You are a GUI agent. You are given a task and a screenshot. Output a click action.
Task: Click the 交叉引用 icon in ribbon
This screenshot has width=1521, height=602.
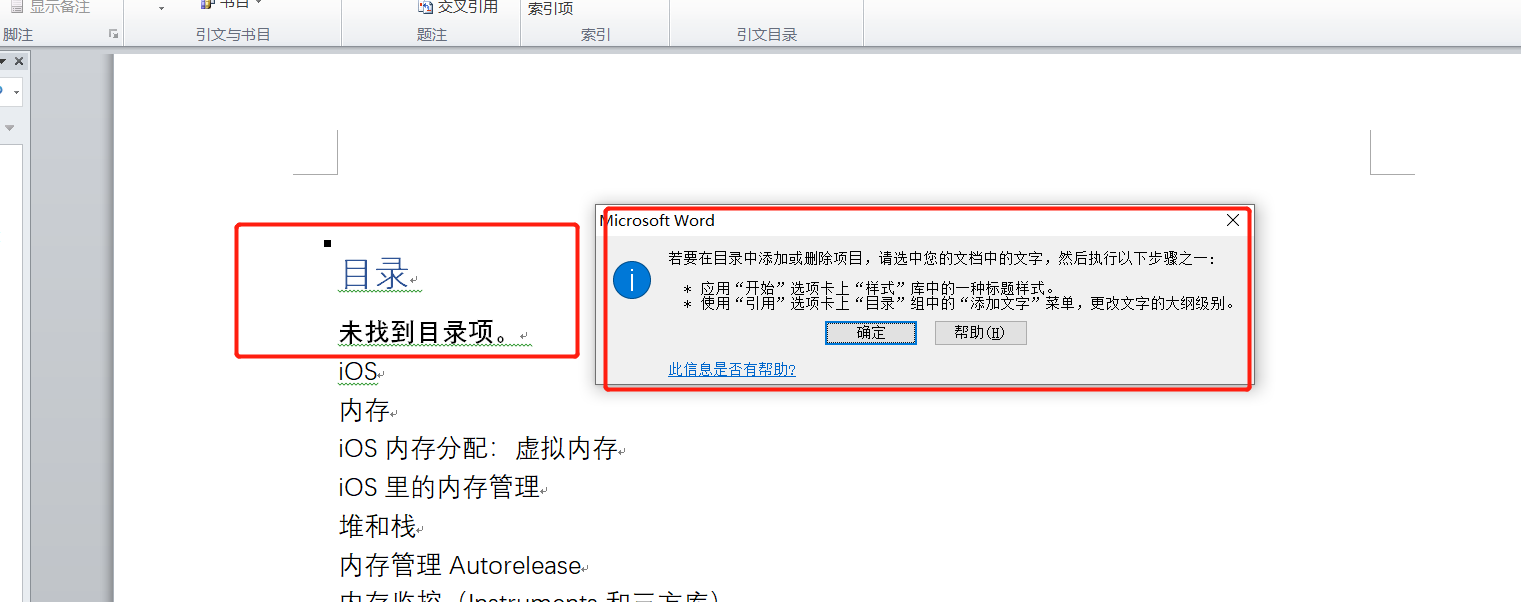[x=425, y=7]
